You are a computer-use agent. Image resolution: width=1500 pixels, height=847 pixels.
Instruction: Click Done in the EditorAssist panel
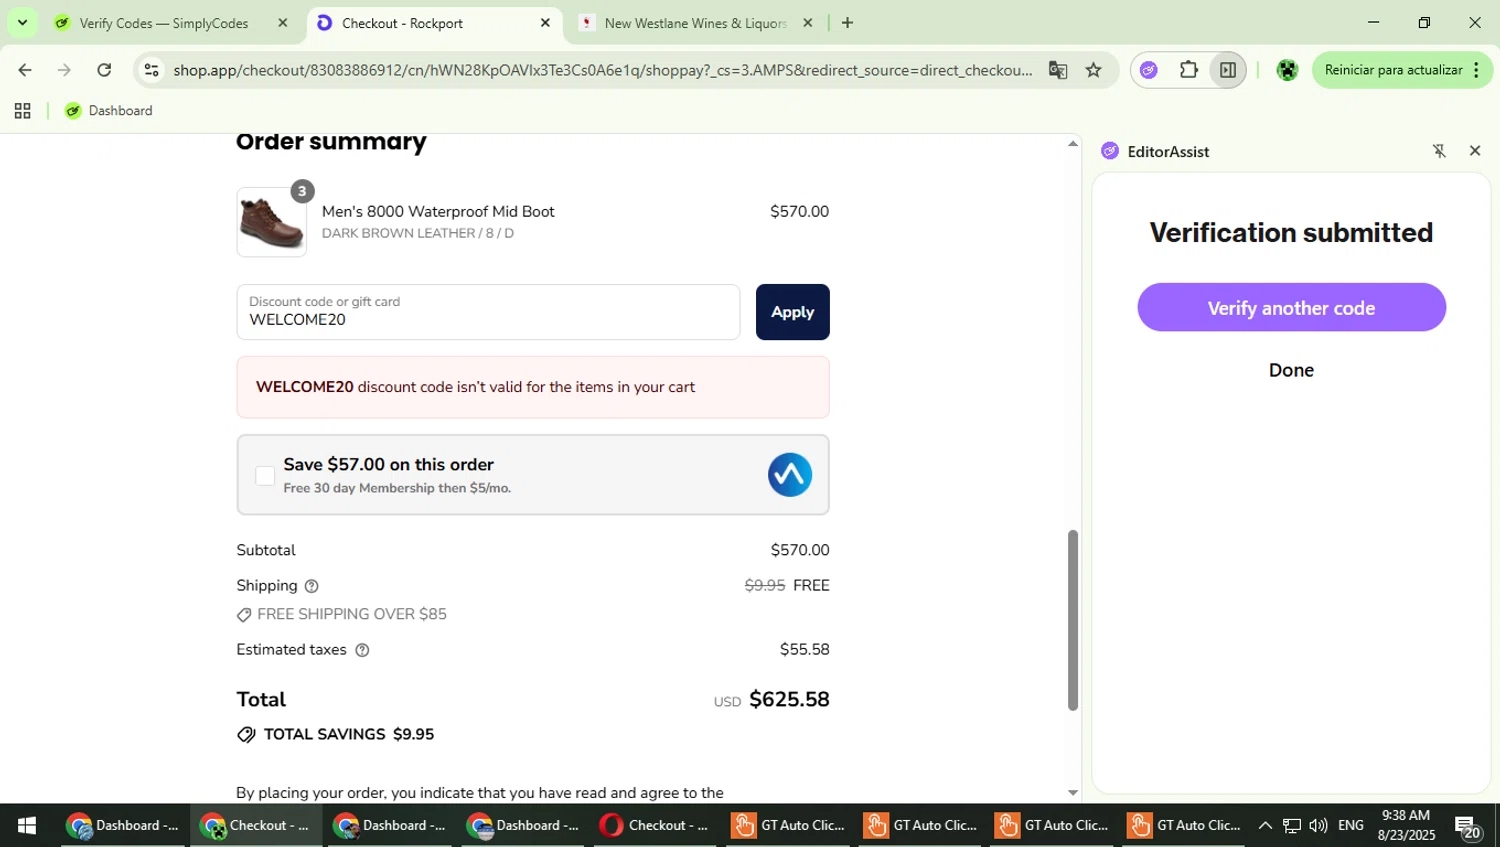click(x=1290, y=369)
